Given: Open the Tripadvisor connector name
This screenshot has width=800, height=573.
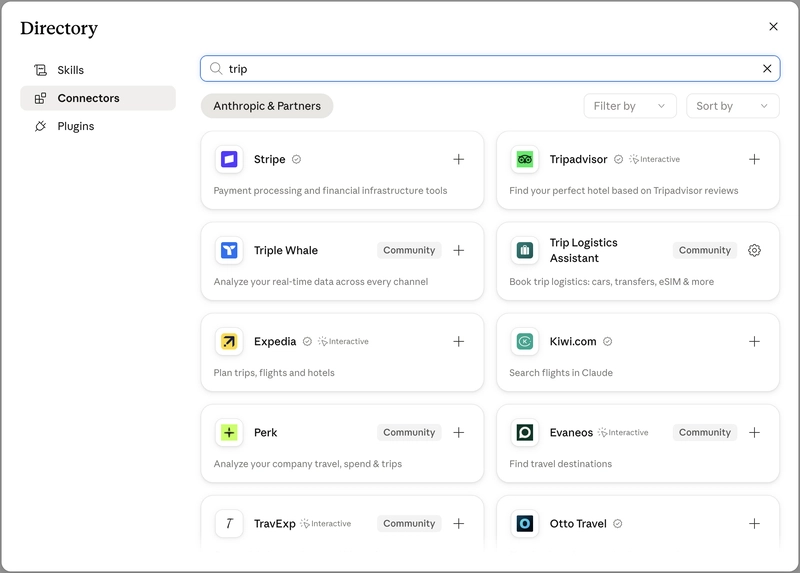Looking at the screenshot, I should [578, 159].
